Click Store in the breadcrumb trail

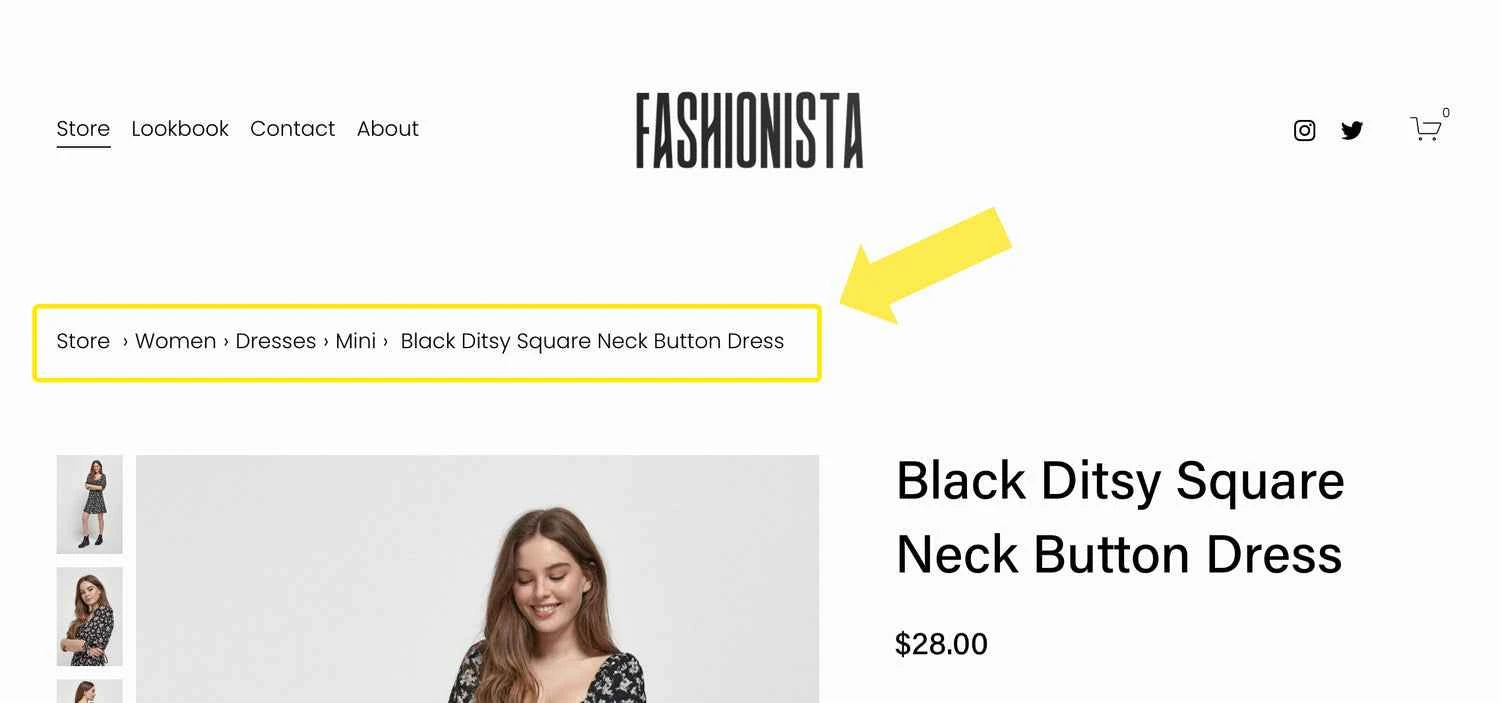(83, 341)
